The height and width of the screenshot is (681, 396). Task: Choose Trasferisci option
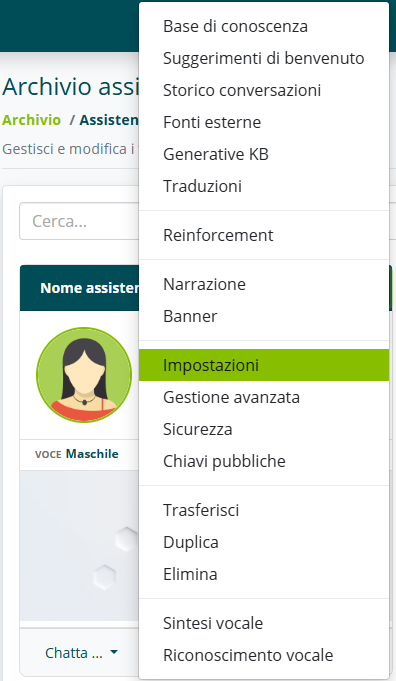click(264, 510)
